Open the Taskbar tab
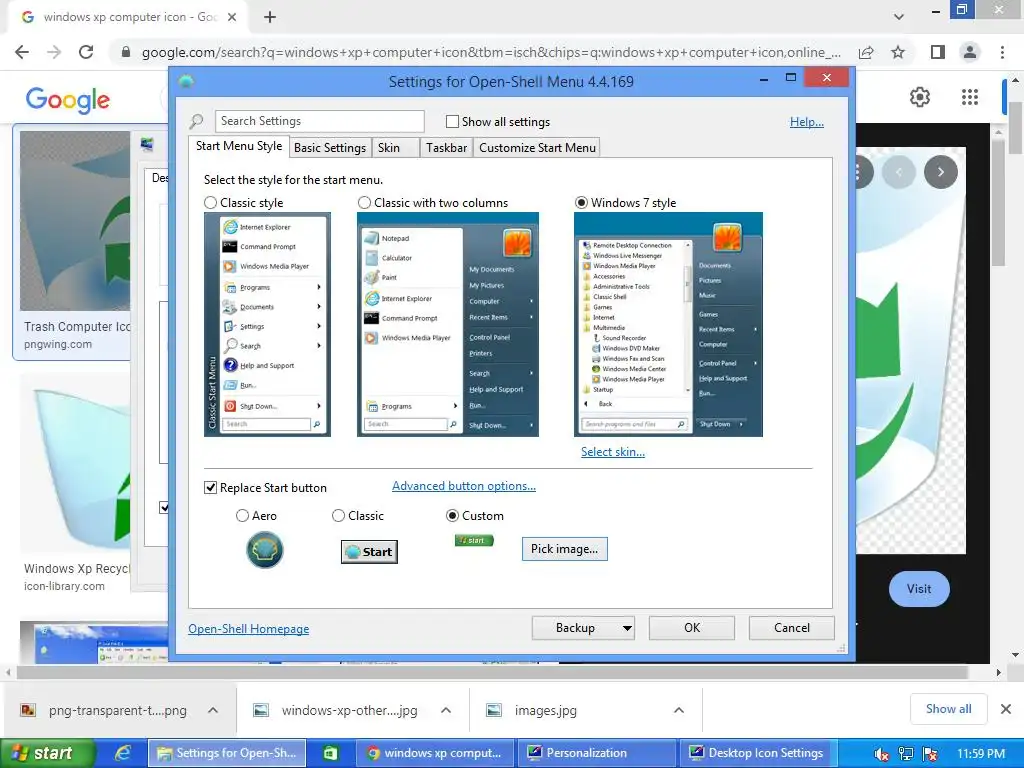This screenshot has width=1024, height=768. [x=447, y=148]
